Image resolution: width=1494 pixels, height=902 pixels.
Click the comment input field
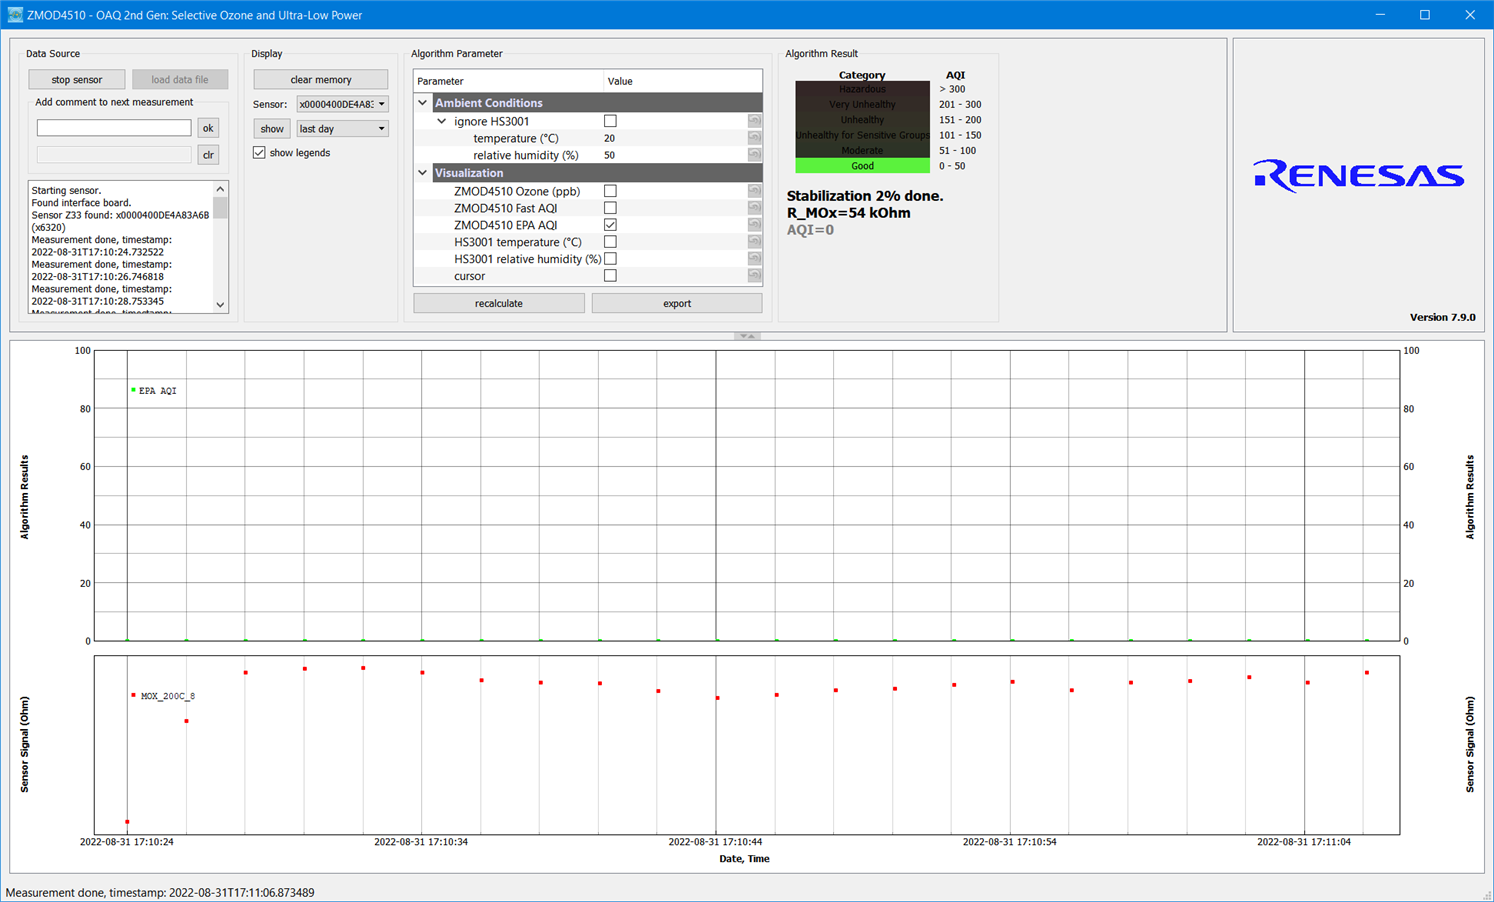click(114, 128)
